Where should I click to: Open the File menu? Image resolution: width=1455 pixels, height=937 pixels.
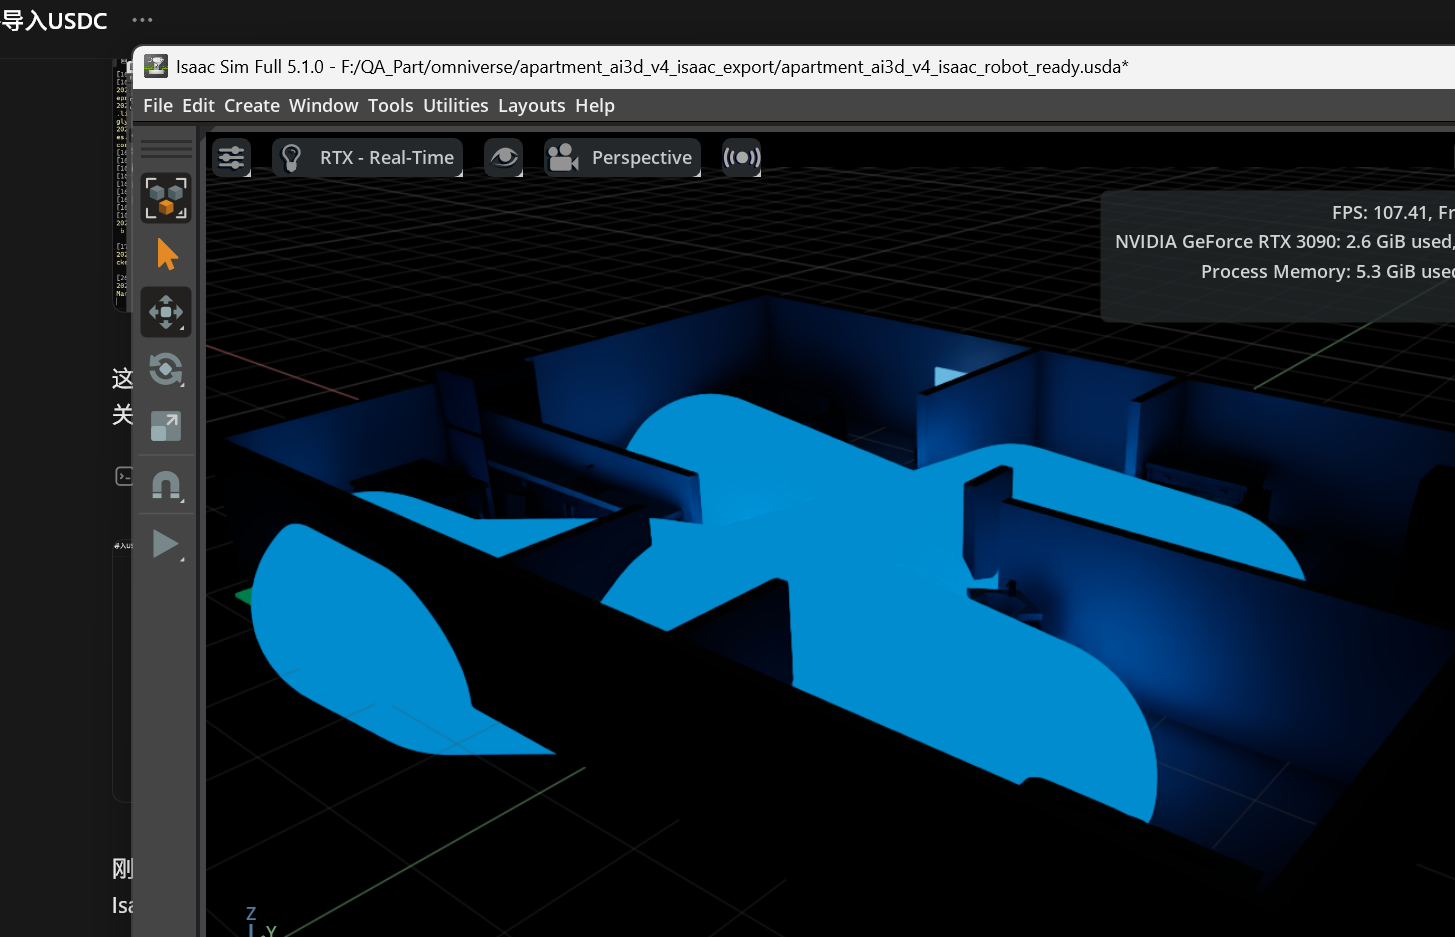point(158,106)
